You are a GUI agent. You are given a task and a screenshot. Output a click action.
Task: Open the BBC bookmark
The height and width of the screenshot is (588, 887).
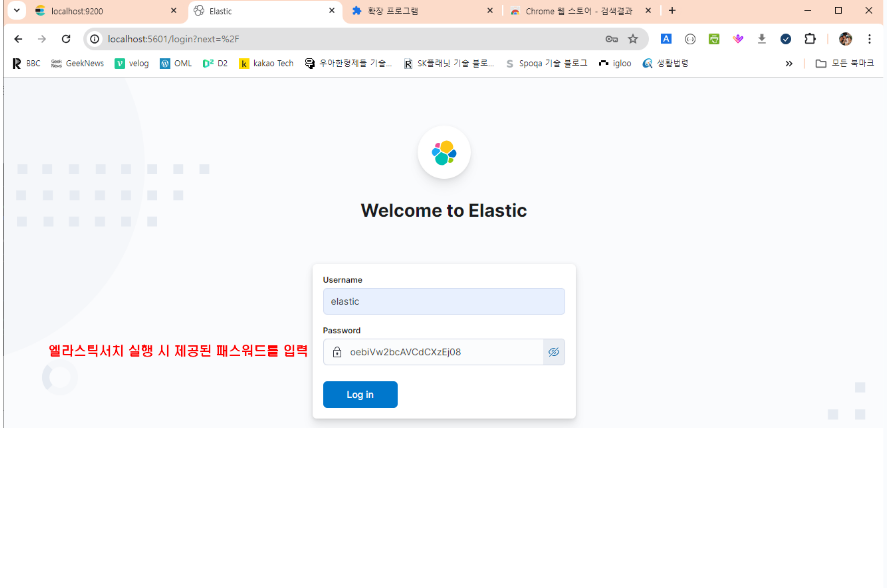tap(26, 63)
